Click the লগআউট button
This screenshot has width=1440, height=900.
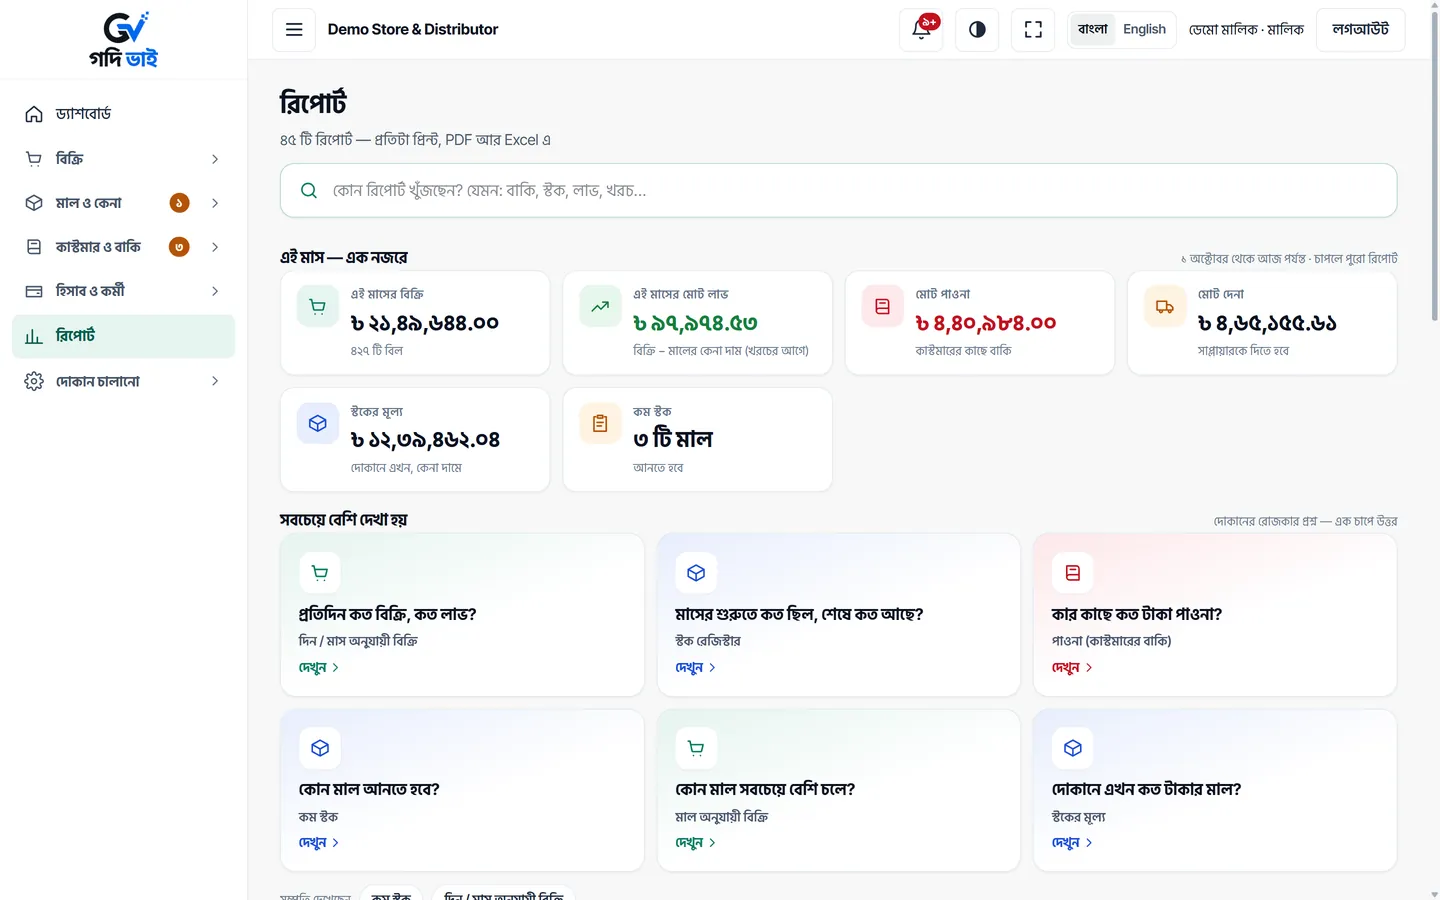pos(1360,30)
